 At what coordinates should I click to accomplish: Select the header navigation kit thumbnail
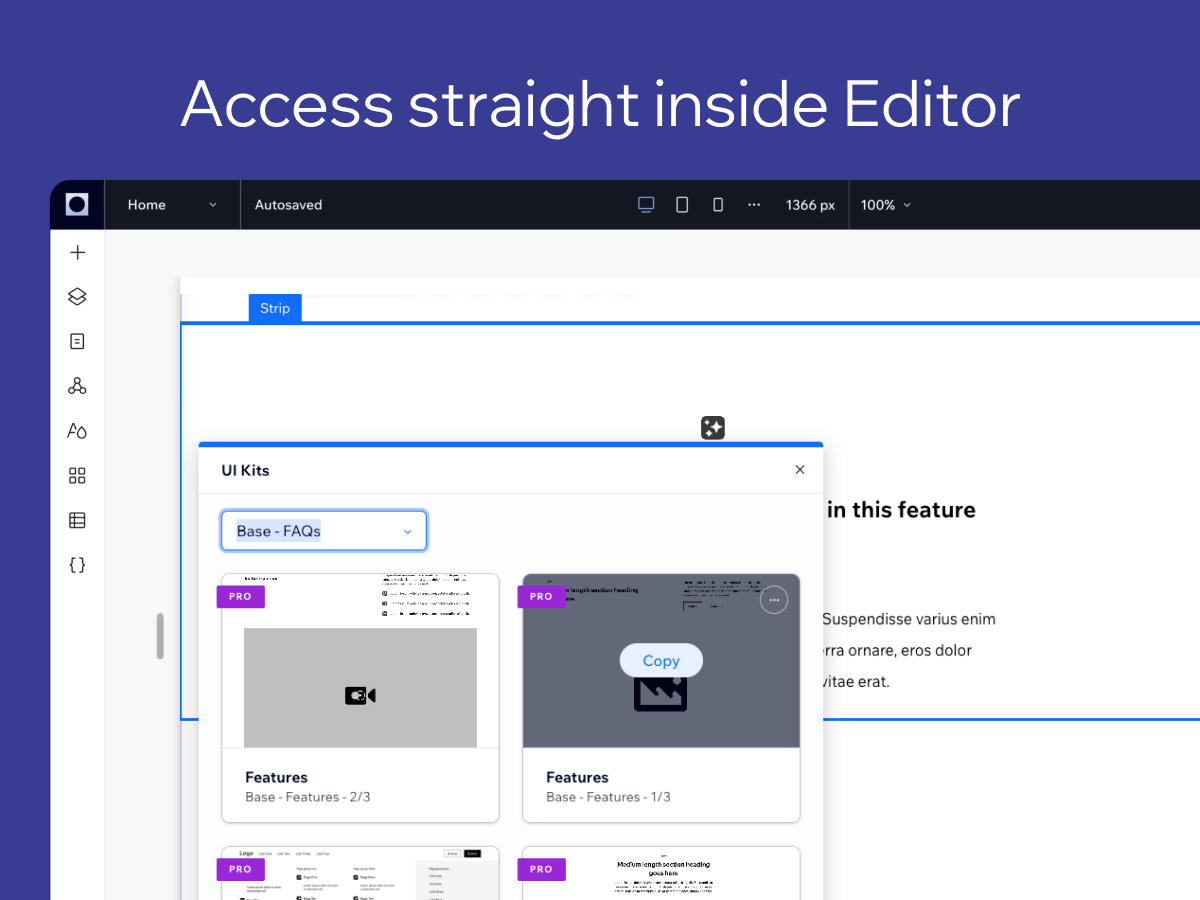(360, 873)
